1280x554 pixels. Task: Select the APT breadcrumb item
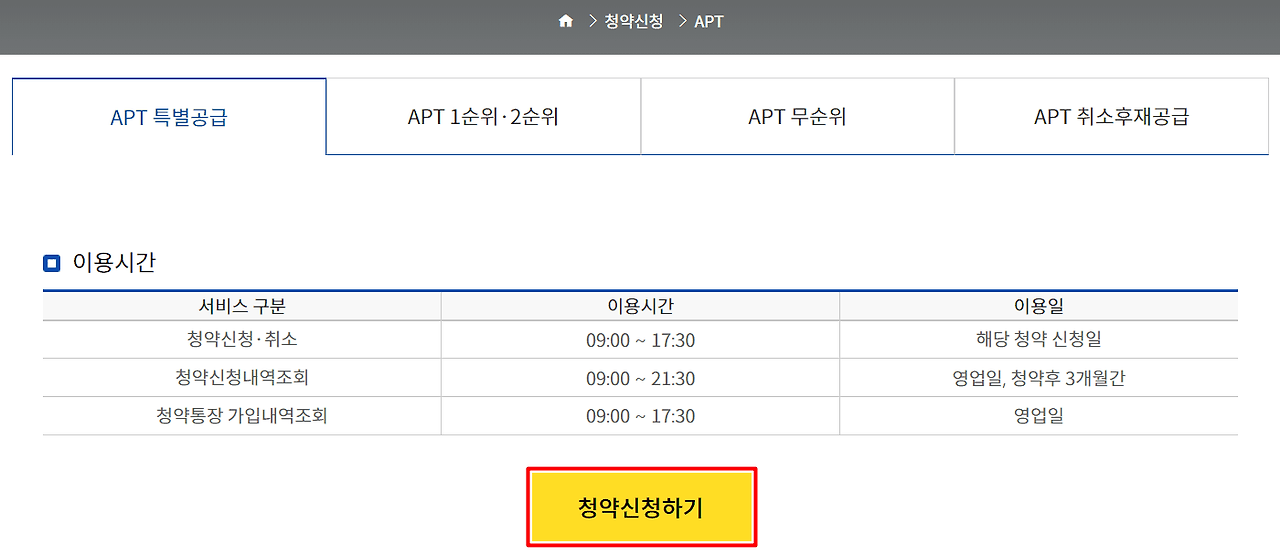pyautogui.click(x=709, y=21)
